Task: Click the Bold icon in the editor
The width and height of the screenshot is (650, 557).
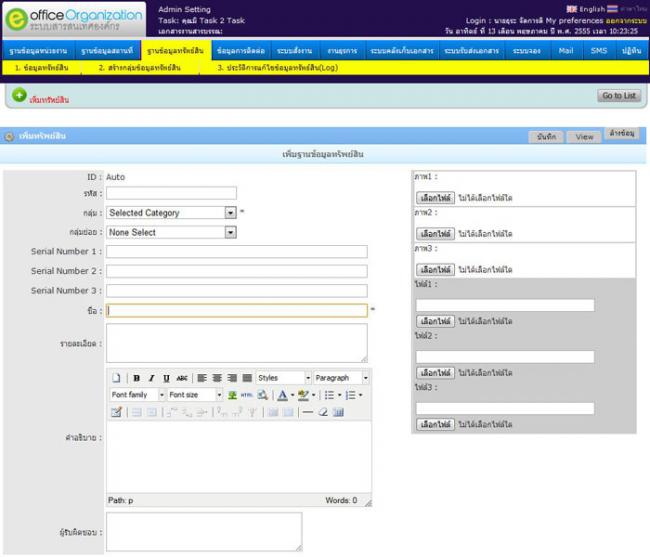Action: [136, 378]
